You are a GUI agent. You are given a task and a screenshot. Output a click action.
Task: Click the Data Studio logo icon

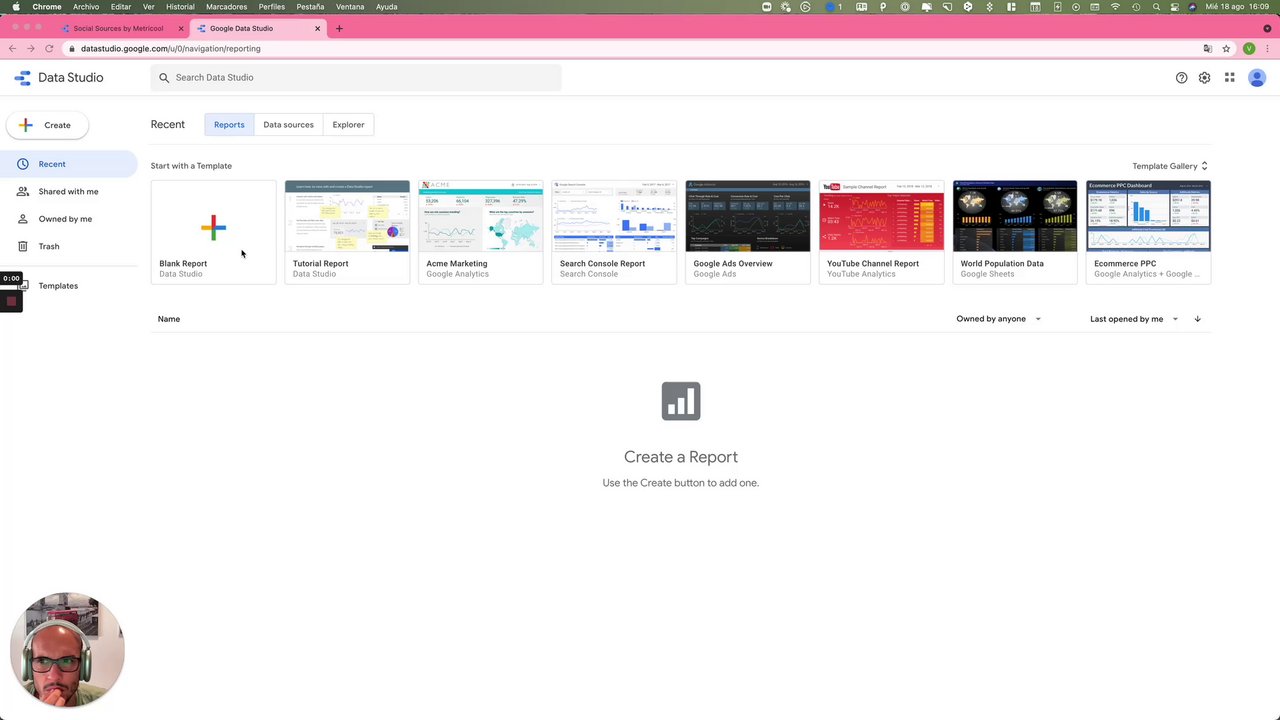[23, 77]
